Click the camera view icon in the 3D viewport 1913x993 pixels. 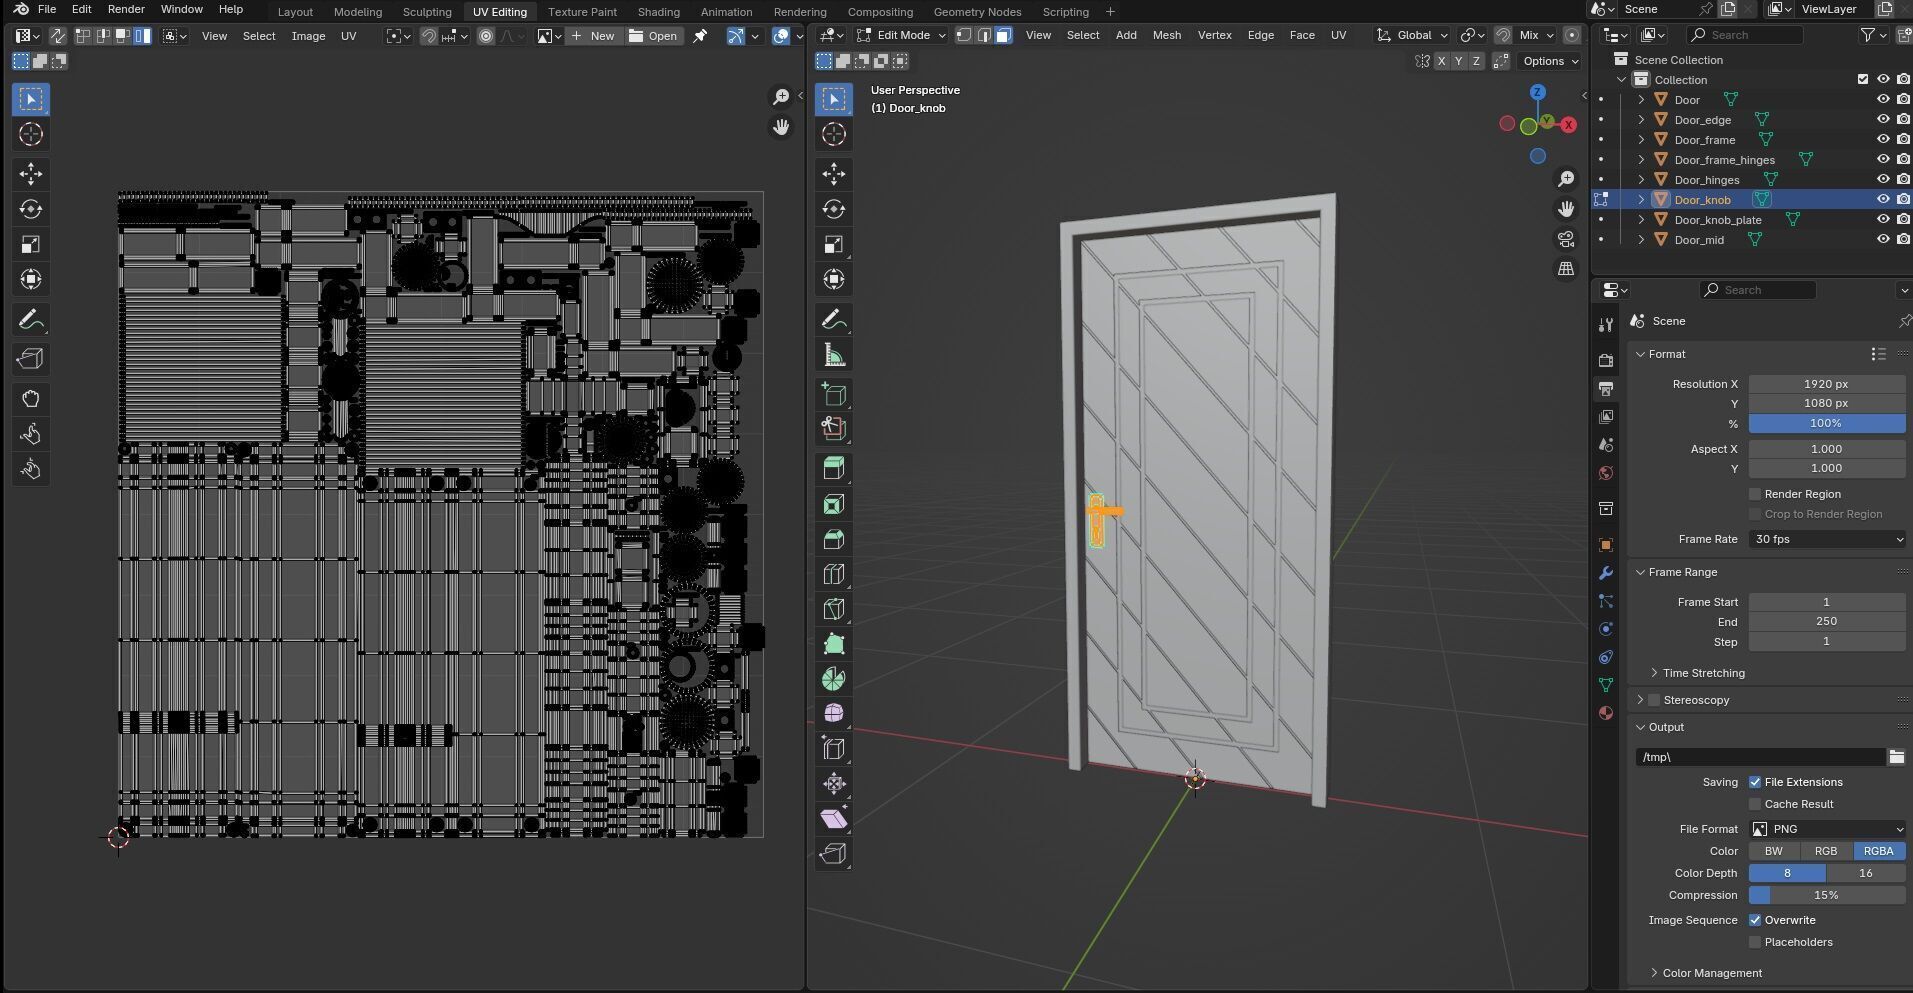pyautogui.click(x=1566, y=239)
